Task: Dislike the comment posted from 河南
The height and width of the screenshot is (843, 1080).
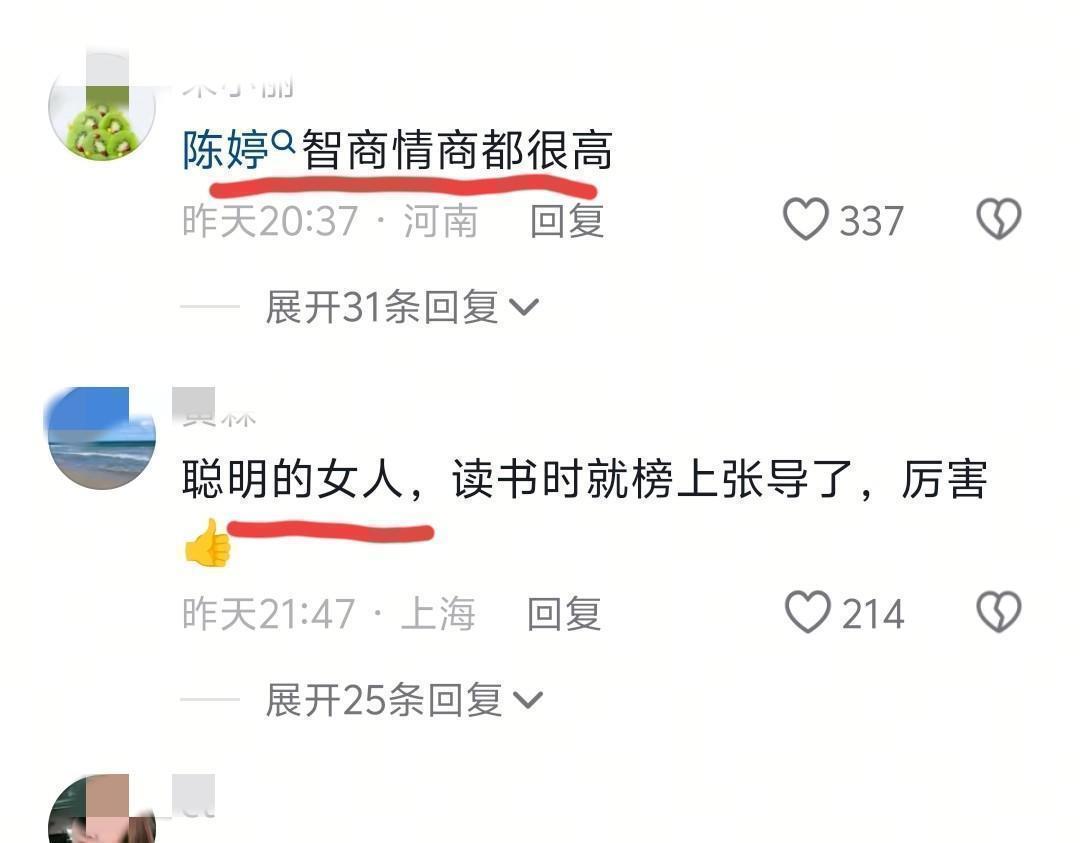Action: click(x=999, y=220)
